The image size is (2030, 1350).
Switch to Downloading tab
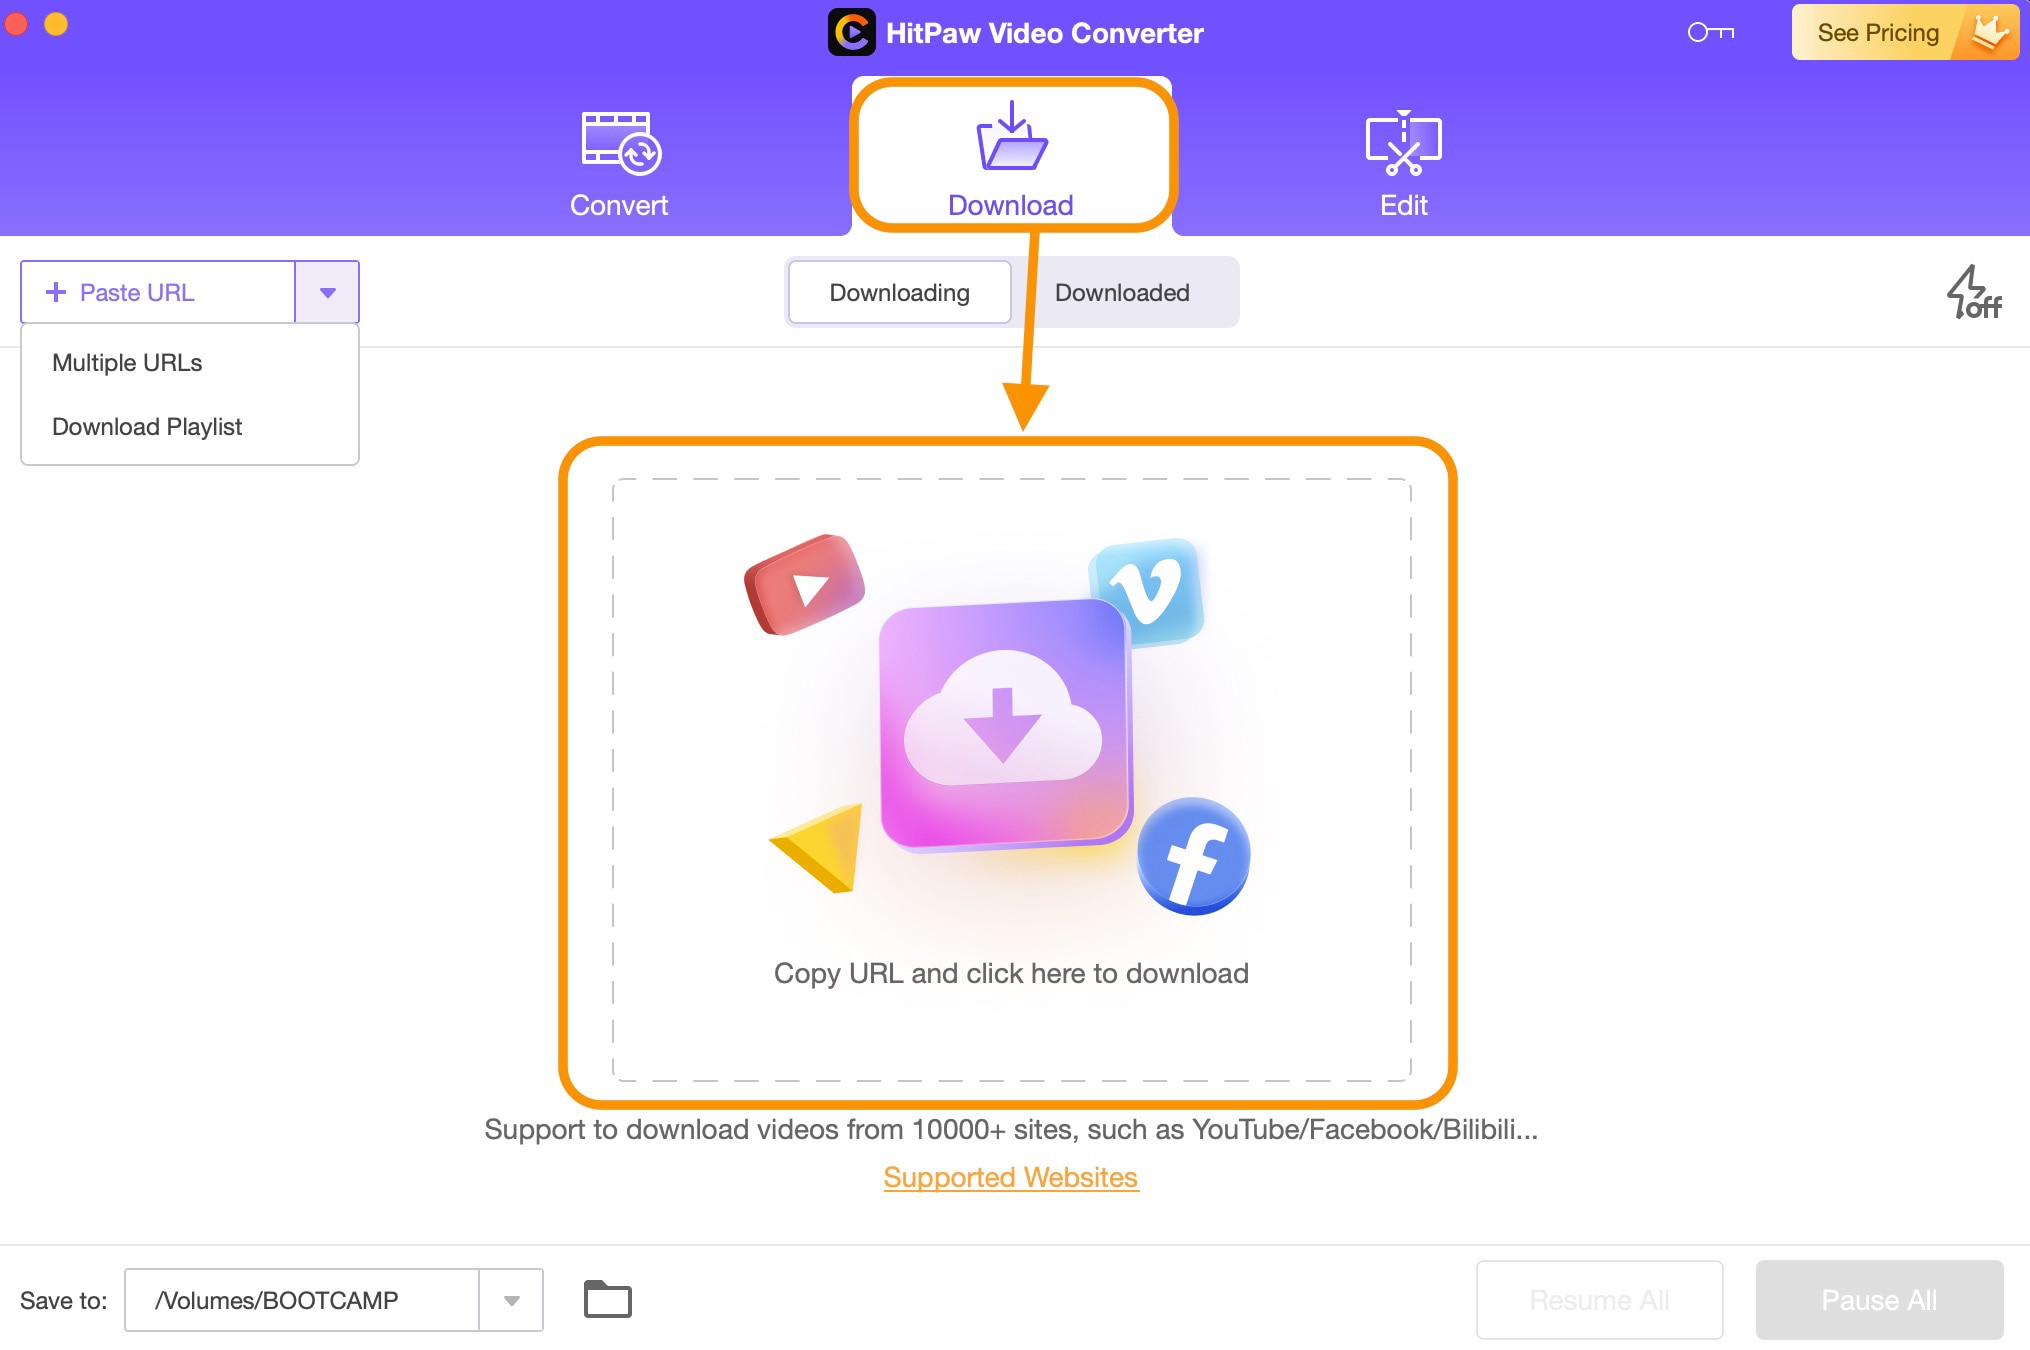[898, 292]
